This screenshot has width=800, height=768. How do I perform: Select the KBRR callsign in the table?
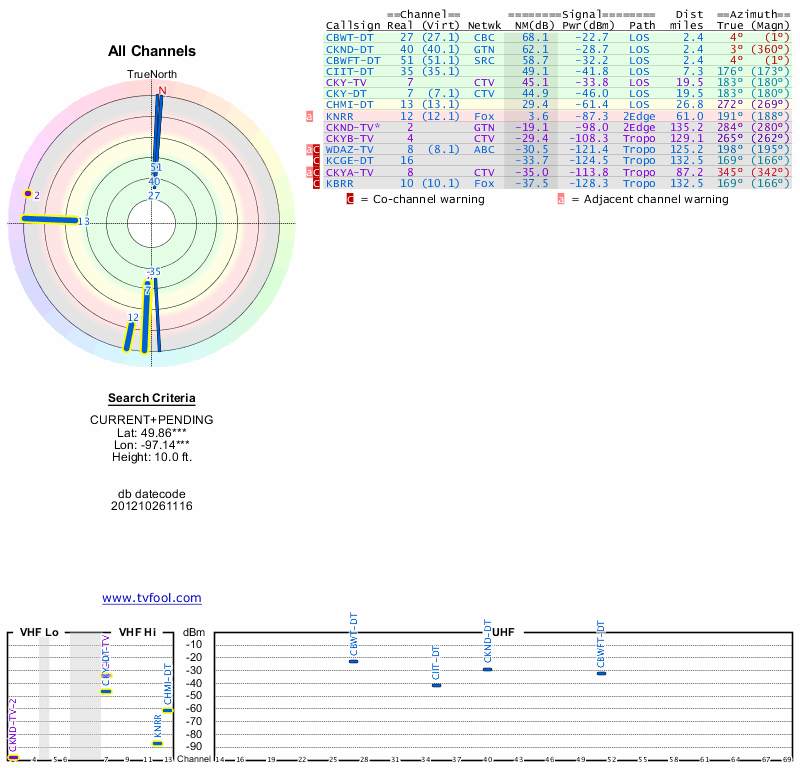(x=339, y=183)
